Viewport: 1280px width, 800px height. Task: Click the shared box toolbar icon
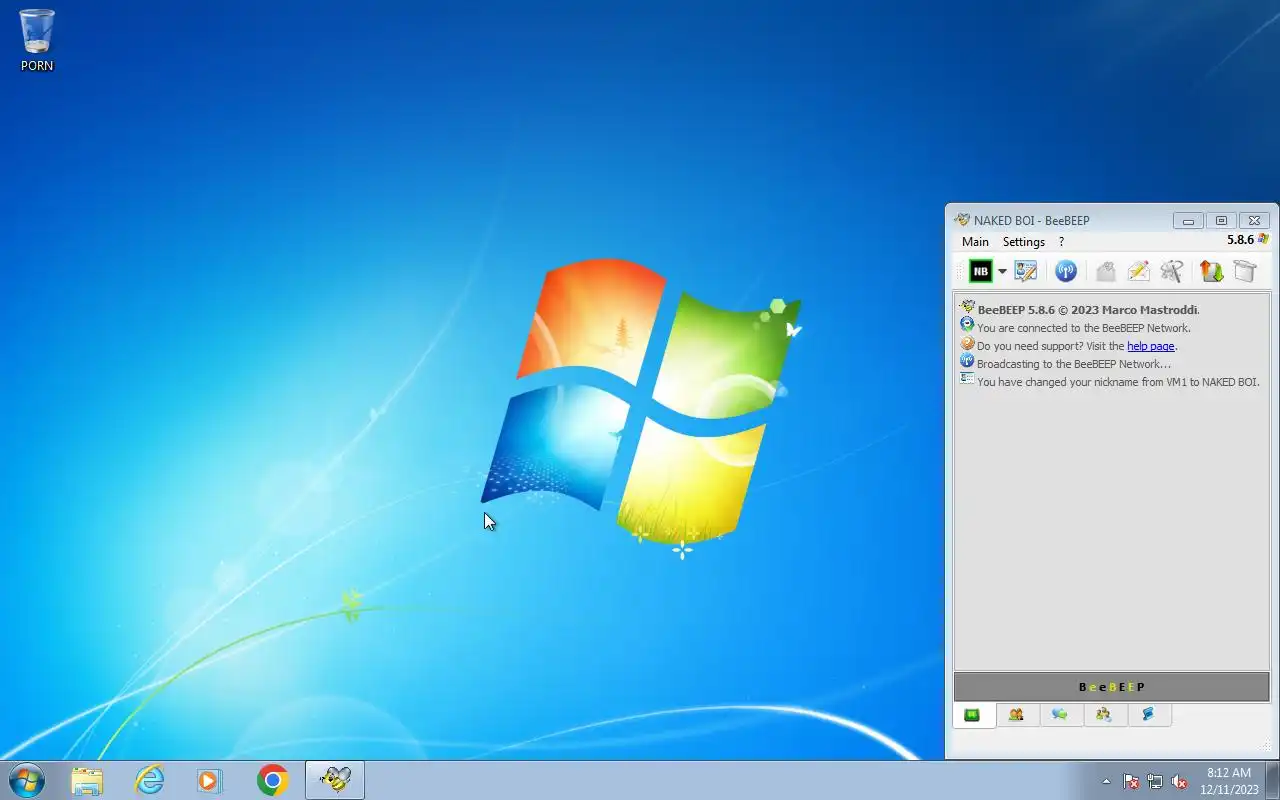click(1244, 271)
